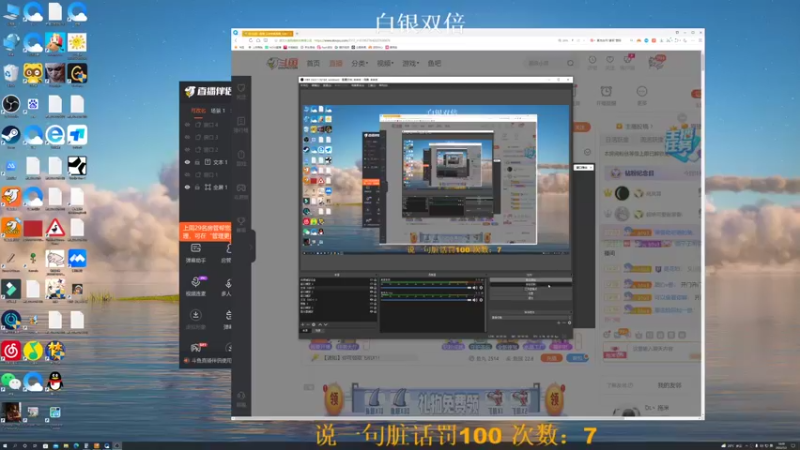
Task: Launch the goose warning-sign game icon
Action: [55, 228]
